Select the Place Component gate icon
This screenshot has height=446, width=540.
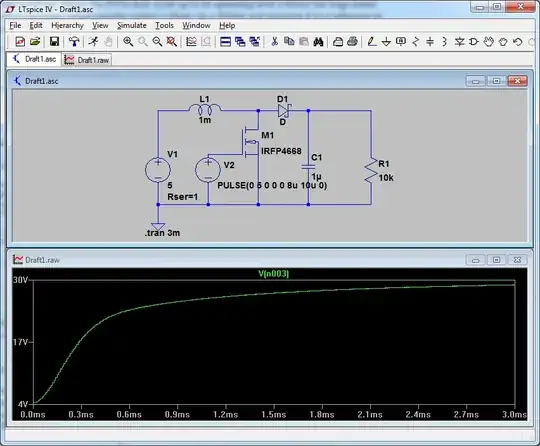474,42
